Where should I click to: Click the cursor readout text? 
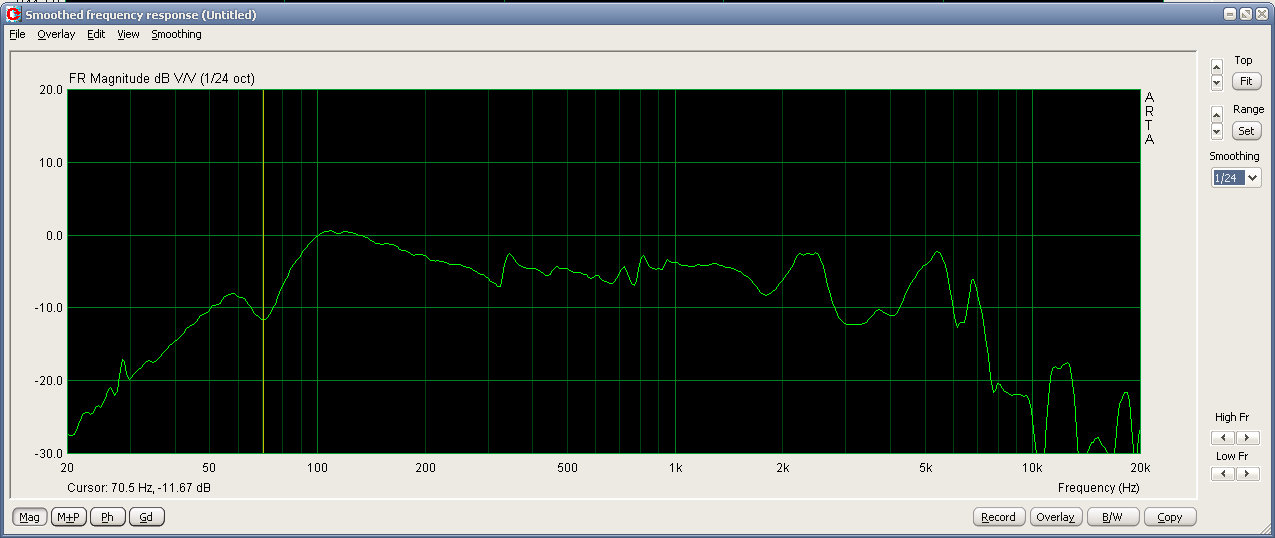[x=139, y=488]
